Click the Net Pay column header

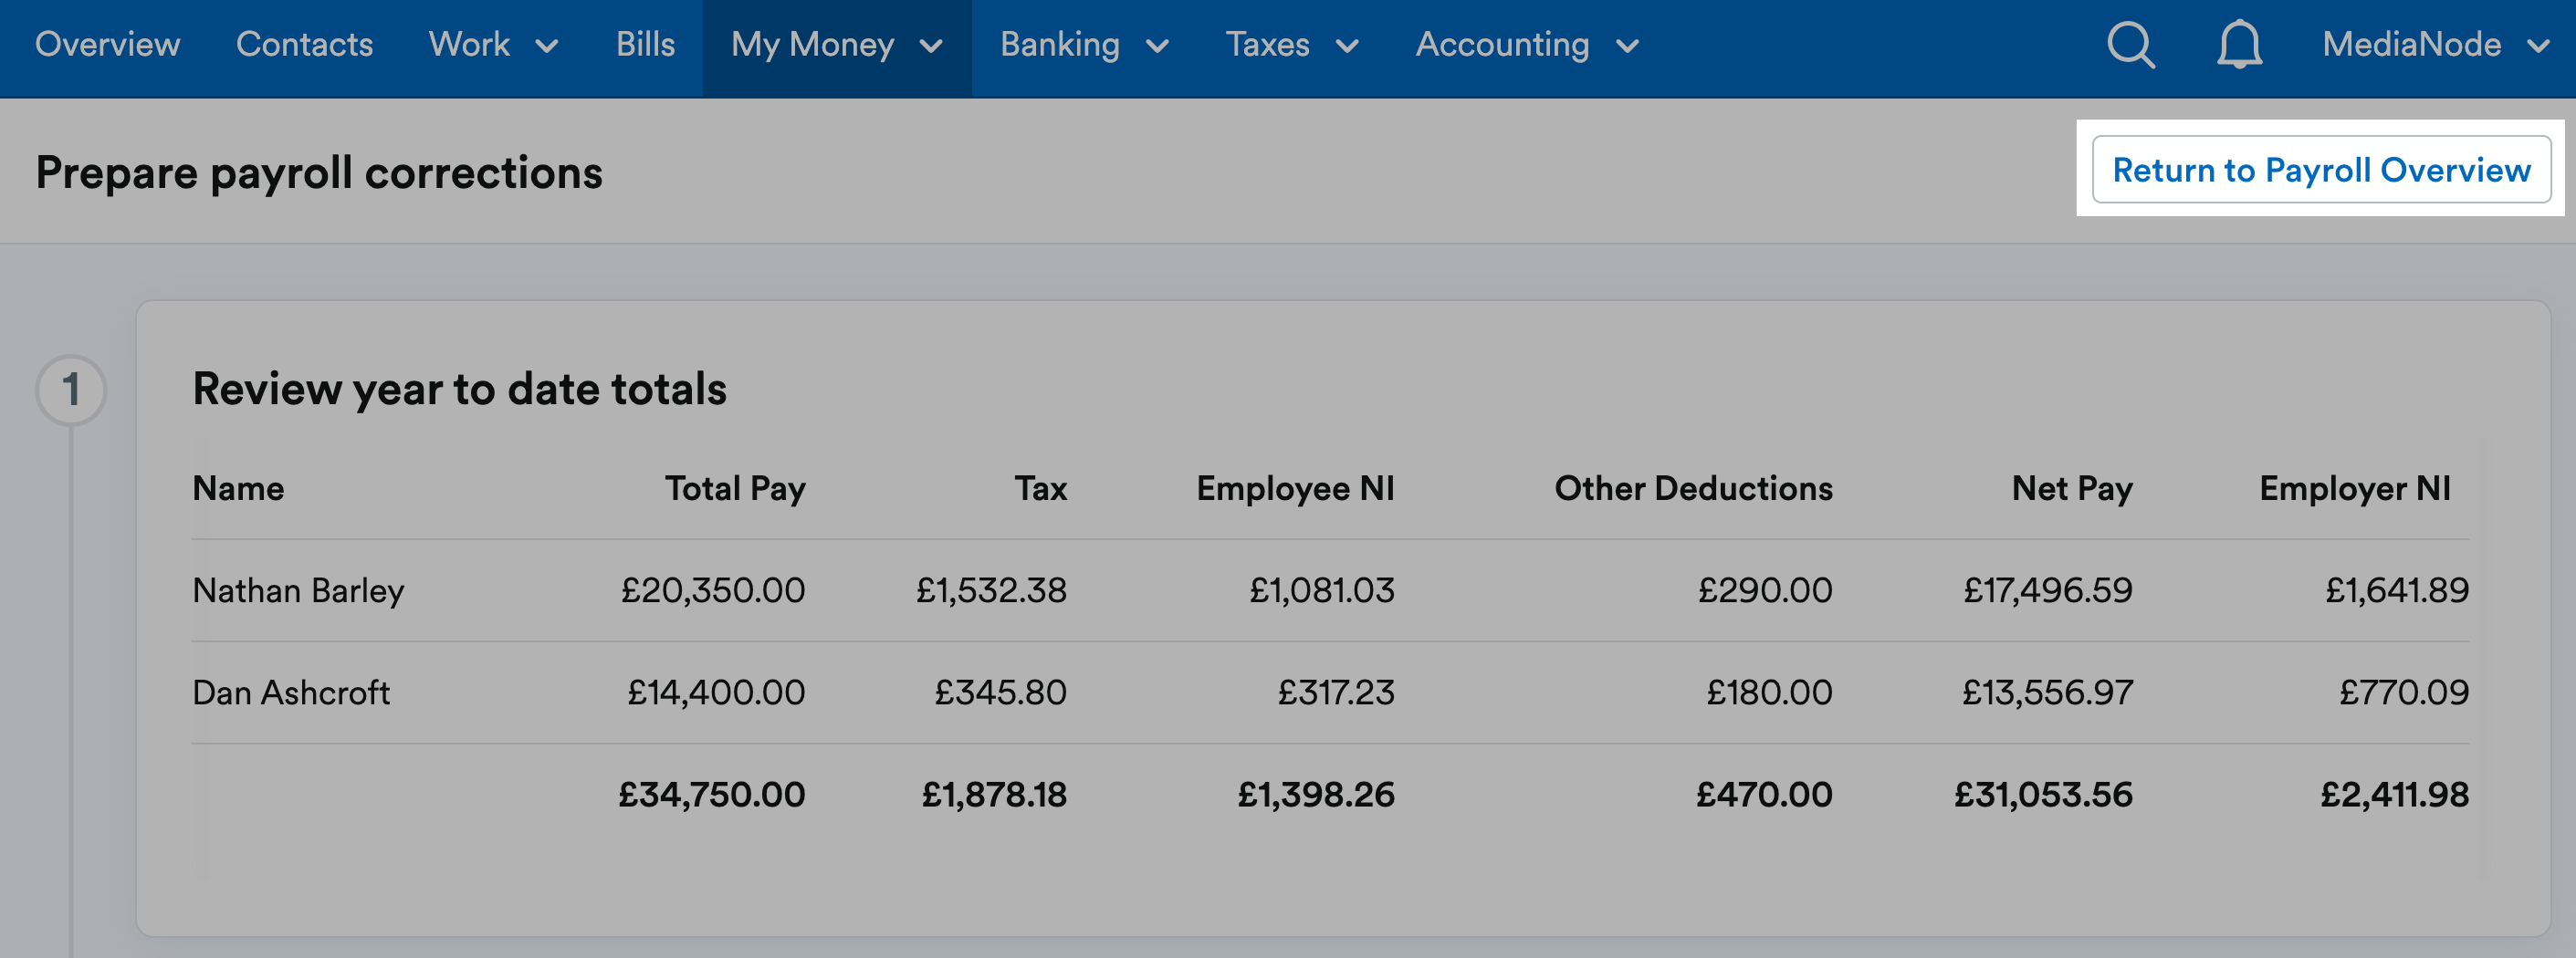point(2072,488)
